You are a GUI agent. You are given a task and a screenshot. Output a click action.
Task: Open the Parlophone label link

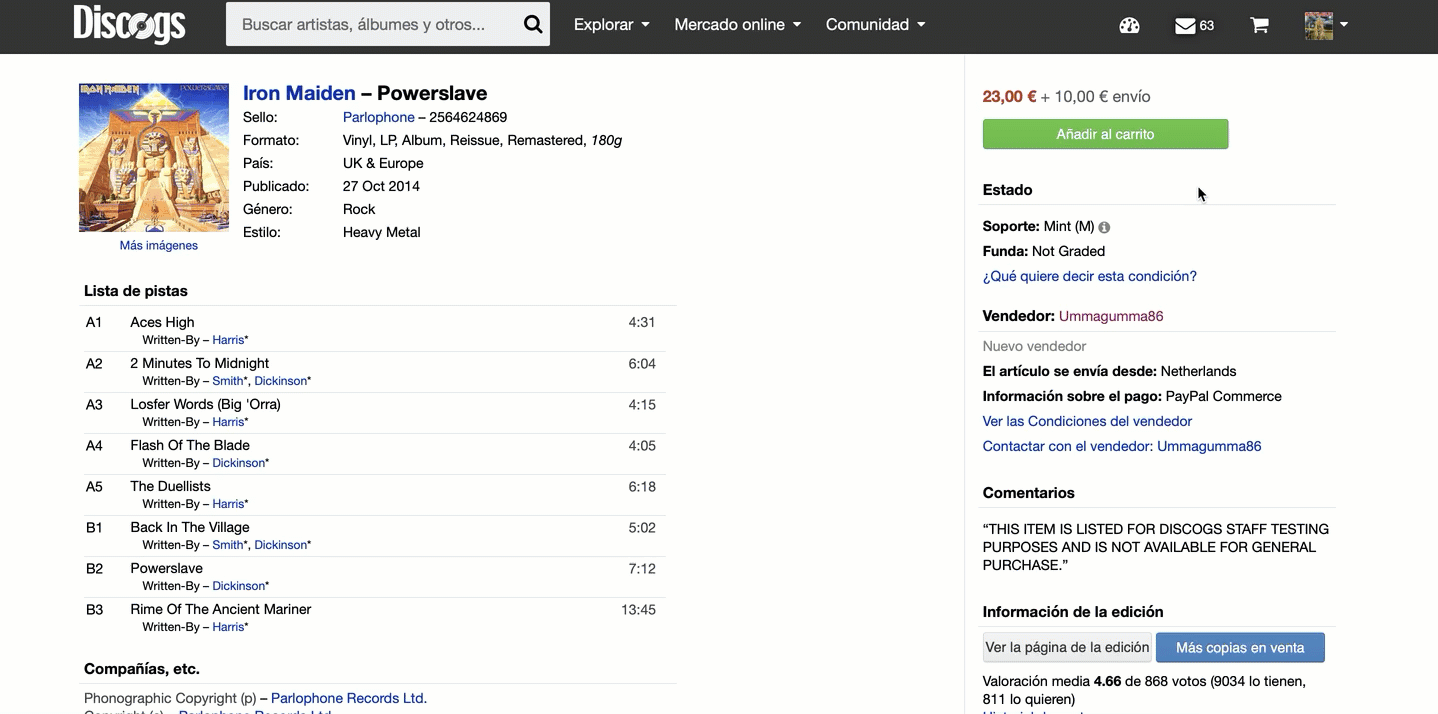coord(378,117)
